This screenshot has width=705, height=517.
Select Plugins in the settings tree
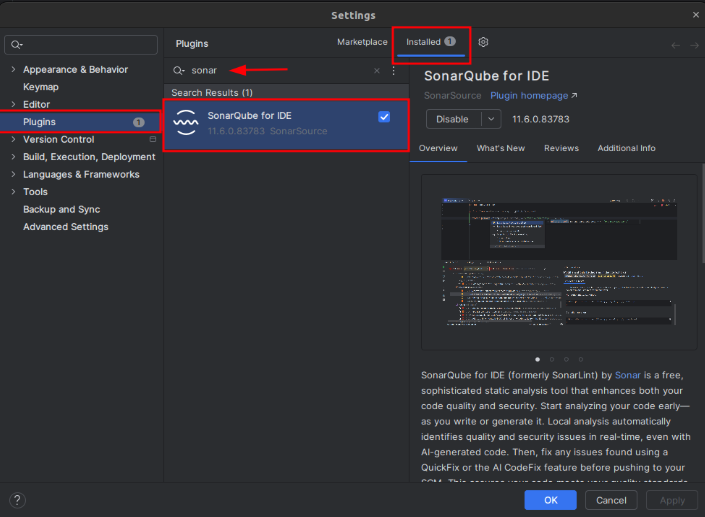[x=80, y=122]
